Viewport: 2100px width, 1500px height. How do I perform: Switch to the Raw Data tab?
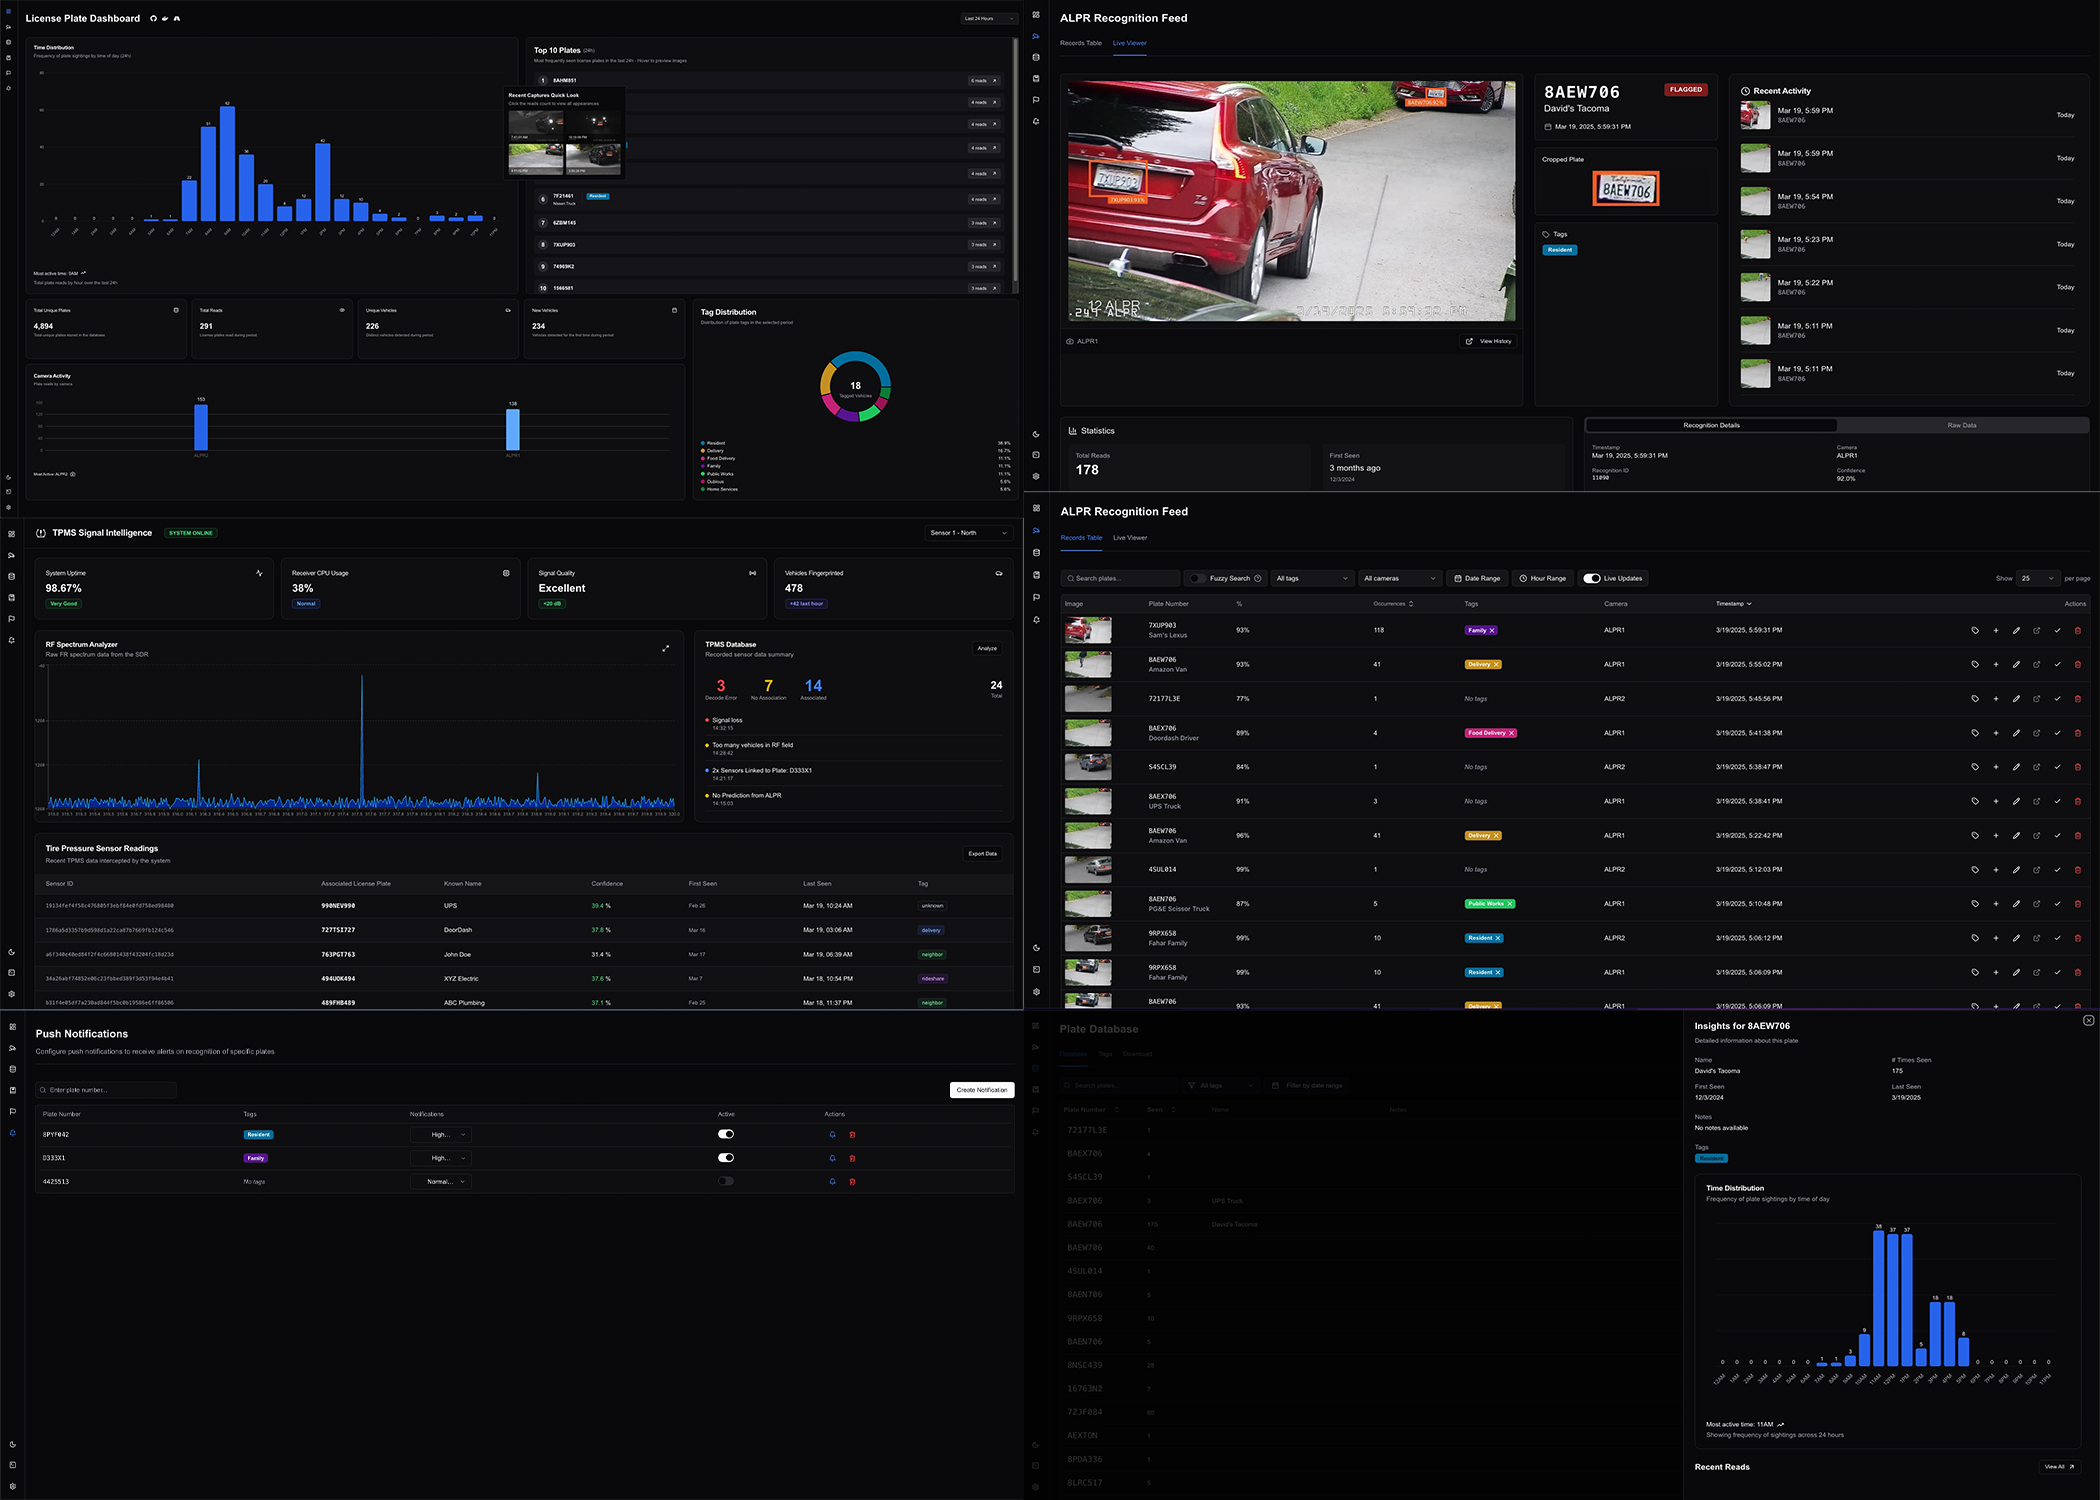click(1961, 425)
